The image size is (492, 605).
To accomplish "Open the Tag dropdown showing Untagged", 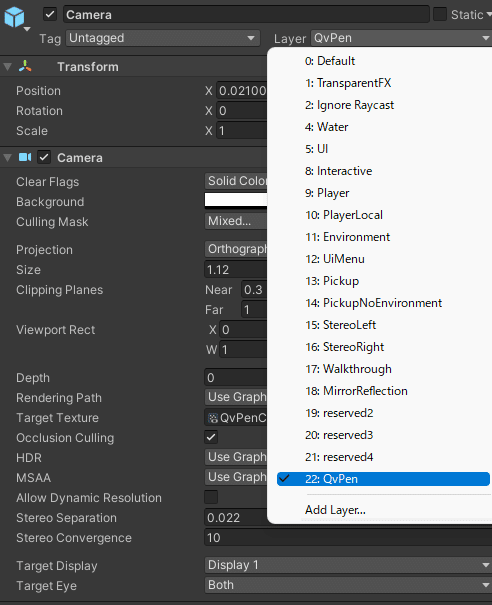I will (163, 38).
